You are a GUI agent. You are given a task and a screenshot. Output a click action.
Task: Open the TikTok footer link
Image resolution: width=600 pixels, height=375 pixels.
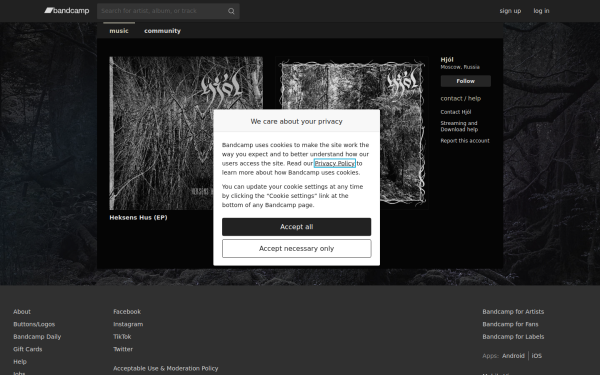(122, 337)
